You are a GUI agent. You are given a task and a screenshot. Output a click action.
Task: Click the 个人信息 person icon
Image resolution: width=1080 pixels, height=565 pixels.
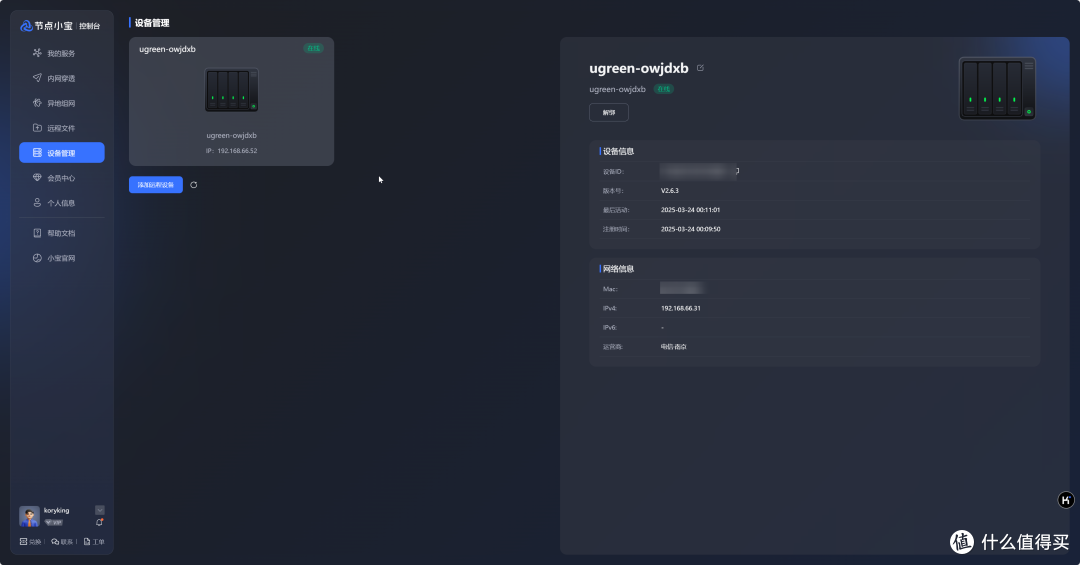tap(37, 203)
